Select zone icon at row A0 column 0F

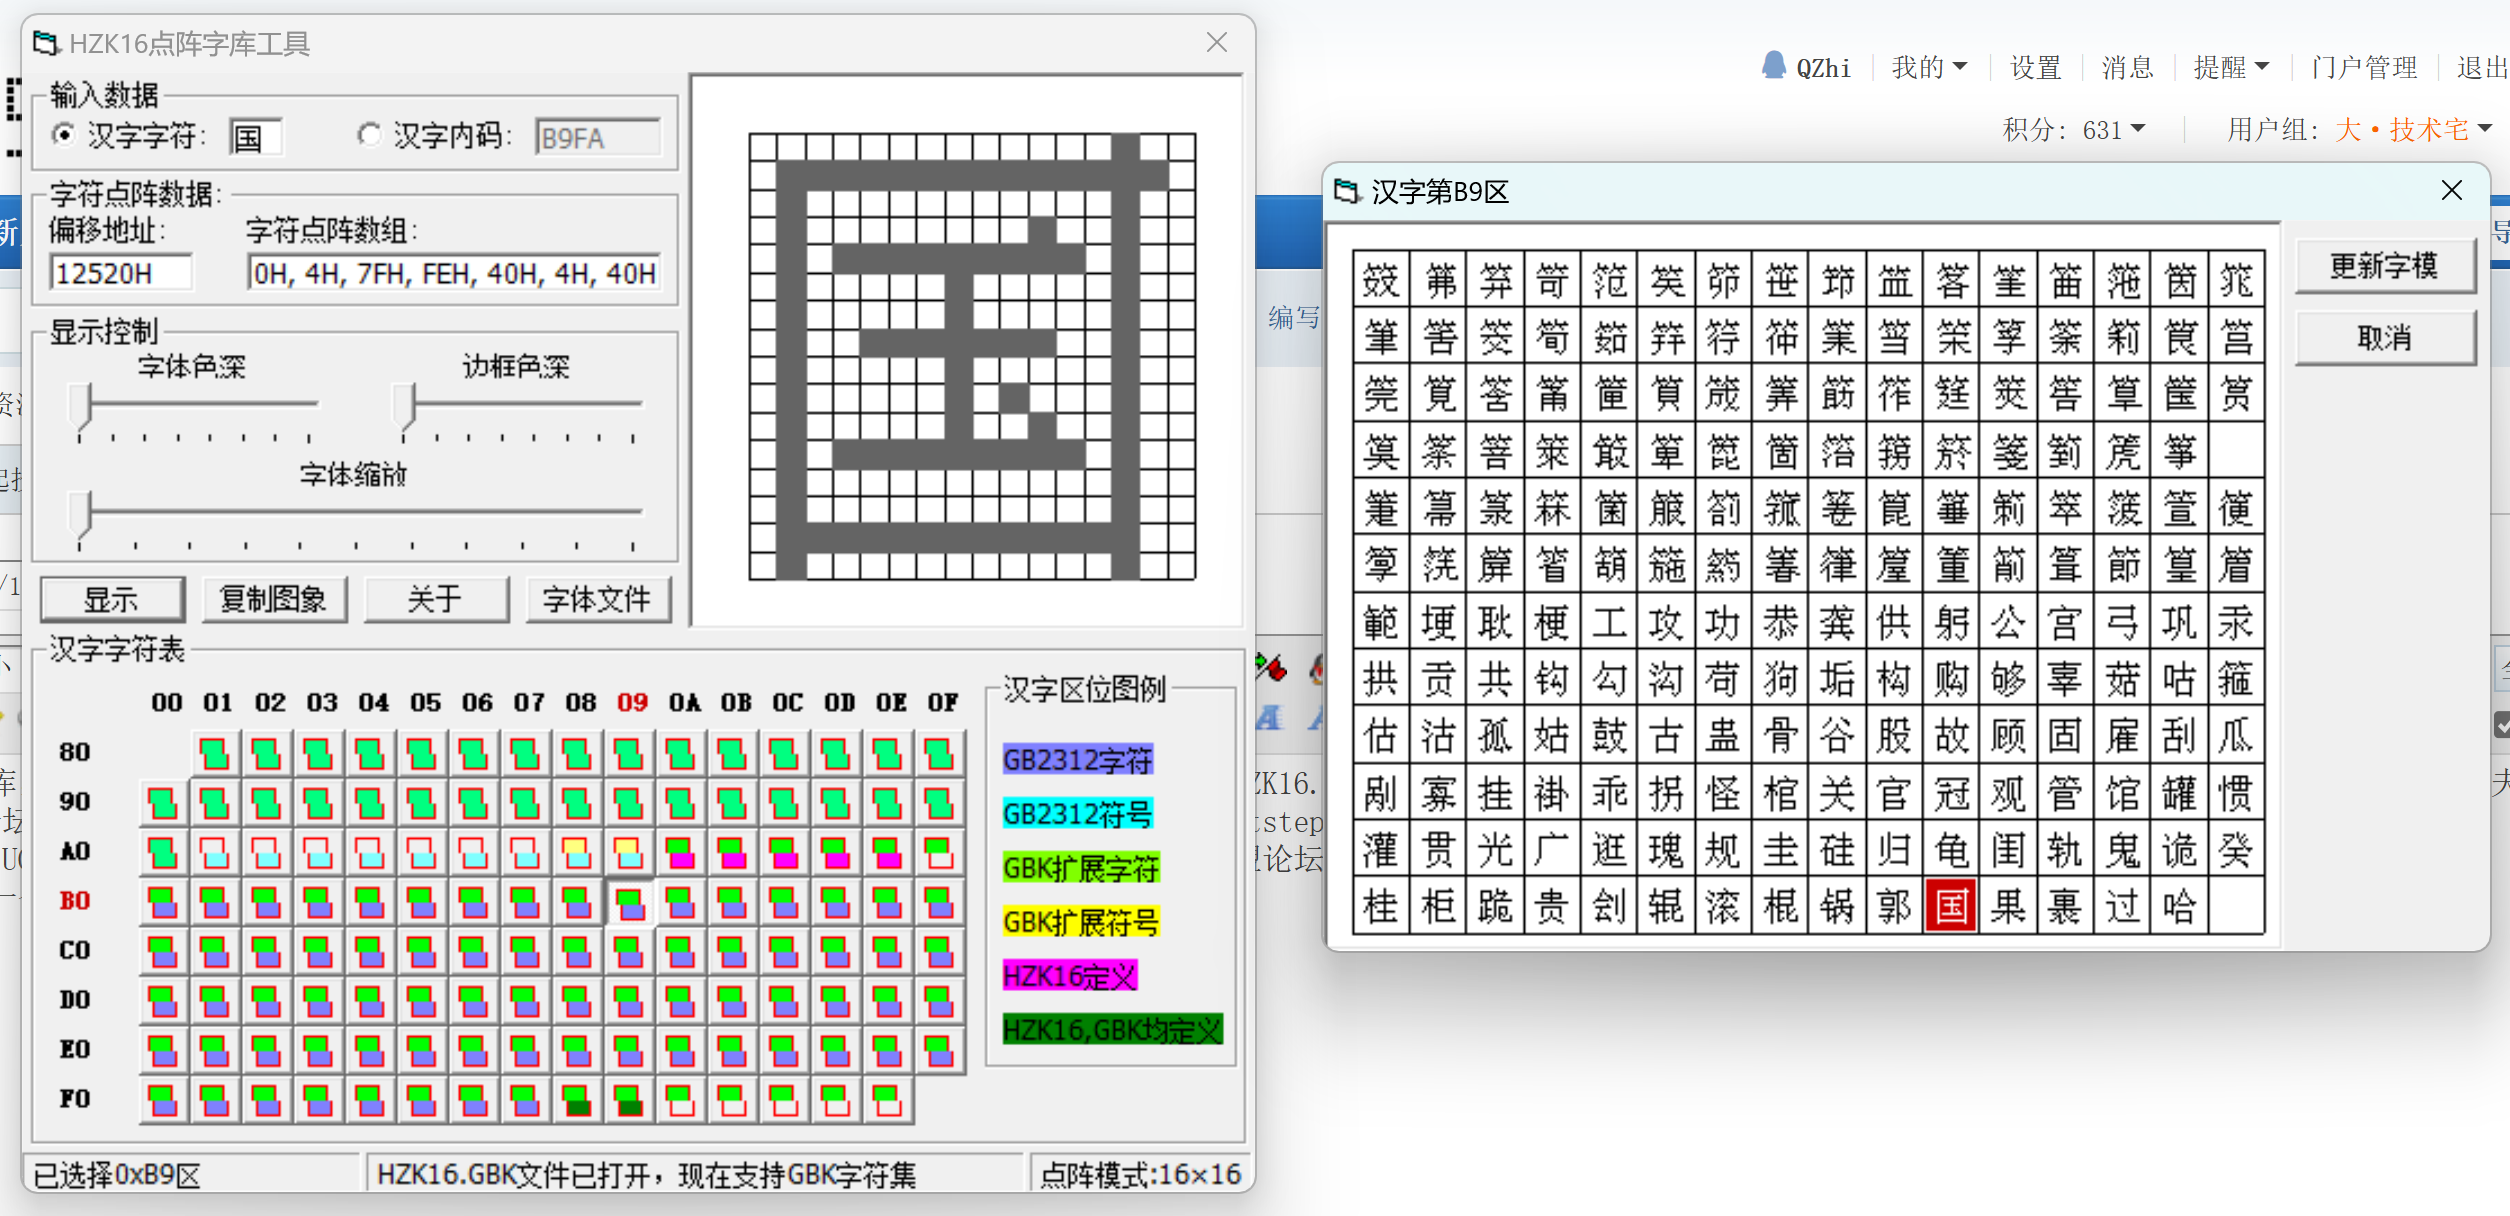(939, 853)
